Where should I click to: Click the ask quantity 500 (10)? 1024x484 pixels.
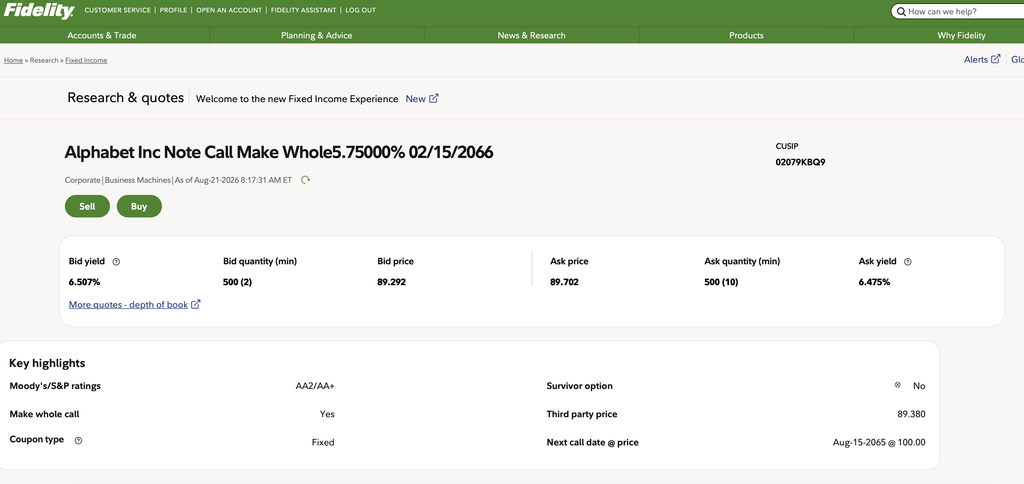[x=722, y=282]
